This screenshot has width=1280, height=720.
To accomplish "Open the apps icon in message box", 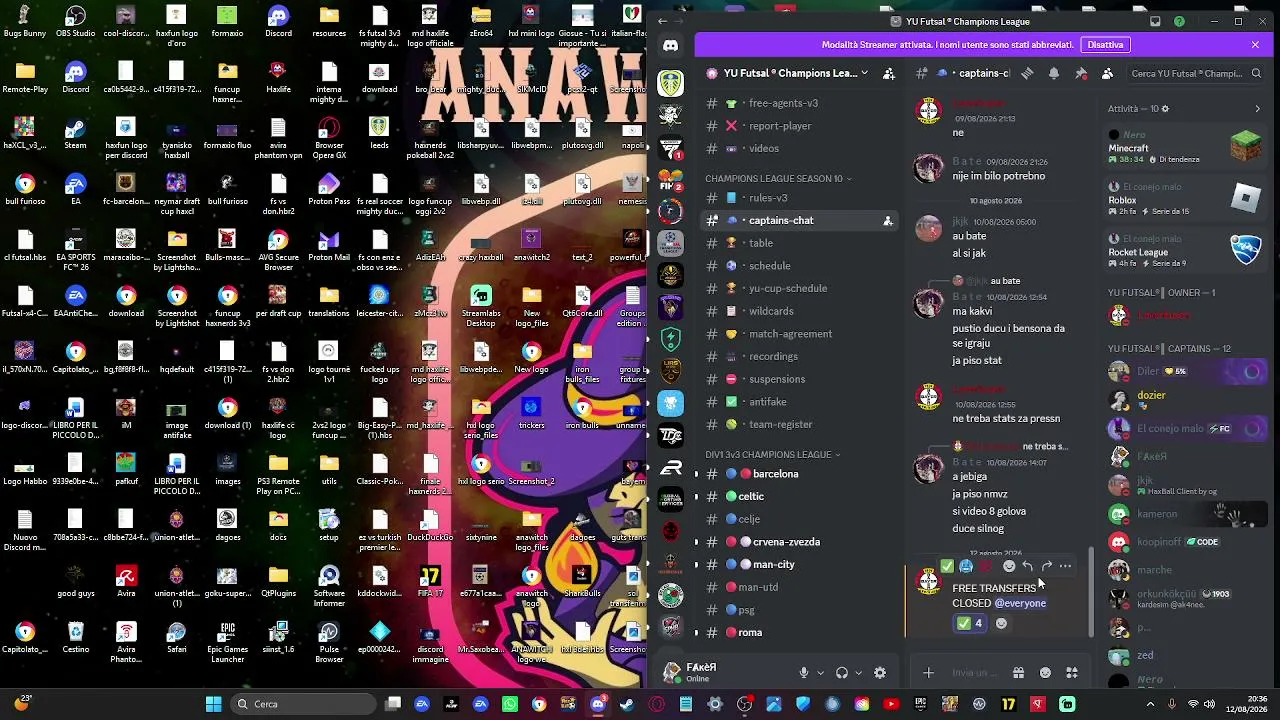I will [x=1072, y=673].
